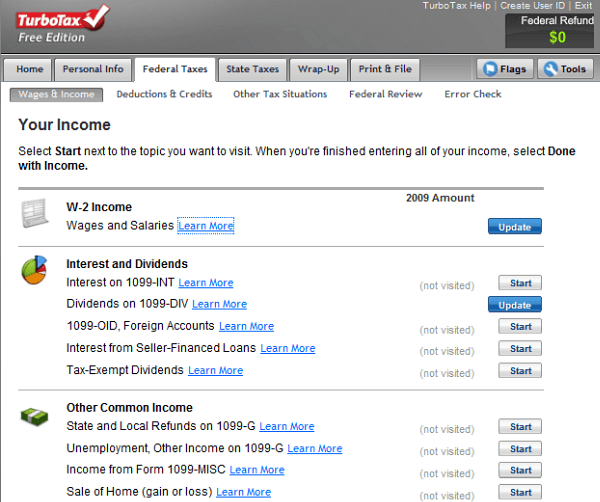Click the Interest and Dividends pie chart icon

click(36, 272)
